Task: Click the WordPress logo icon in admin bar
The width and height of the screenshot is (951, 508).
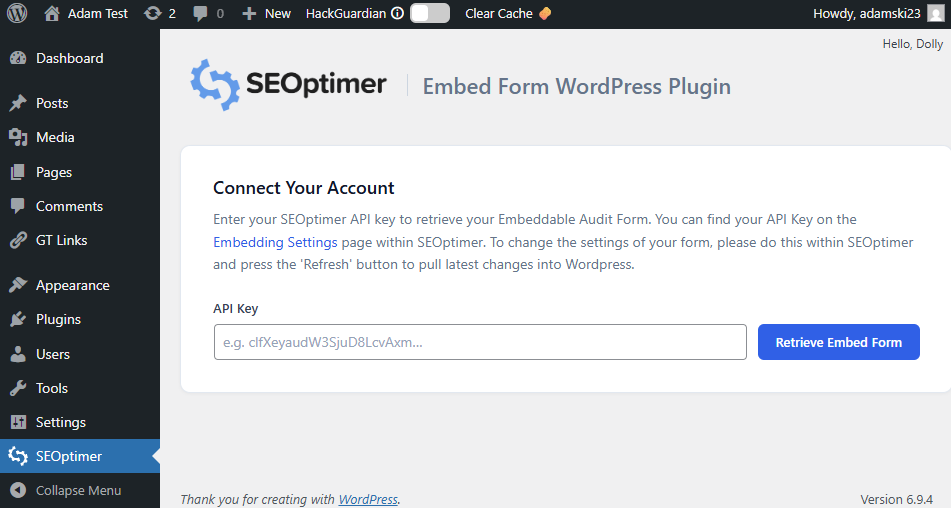Action: (17, 13)
